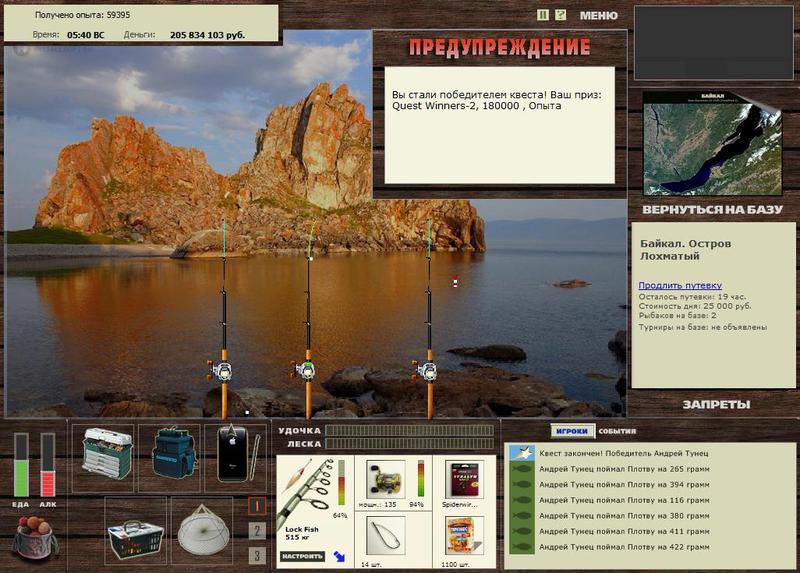This screenshot has height=573, width=800.
Task: Click the reel on the middle rod
Action: click(x=305, y=370)
